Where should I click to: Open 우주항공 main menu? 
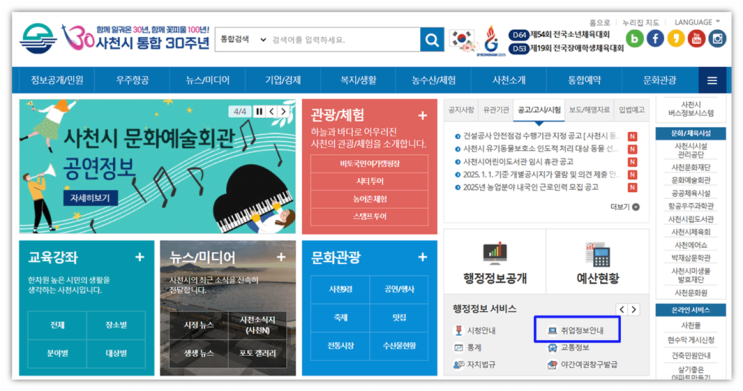coord(132,81)
